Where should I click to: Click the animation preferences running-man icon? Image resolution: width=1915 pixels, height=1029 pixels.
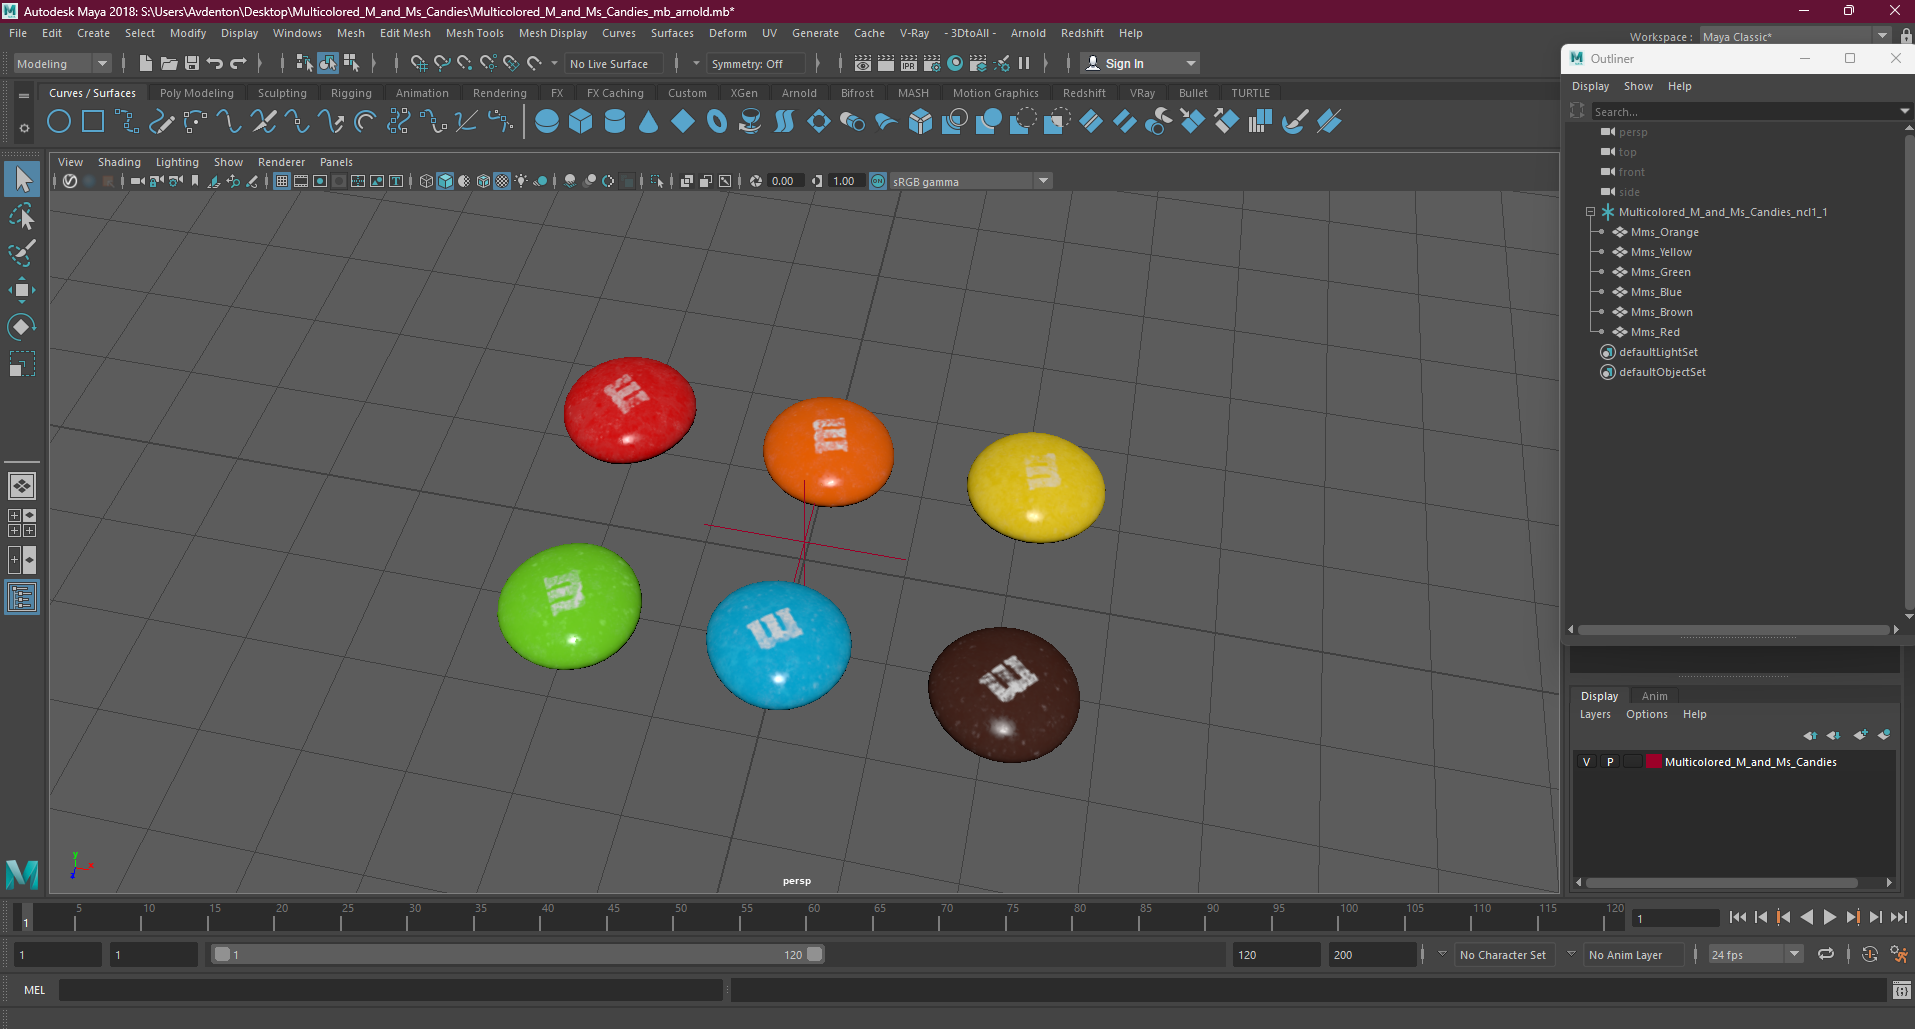coord(1899,955)
